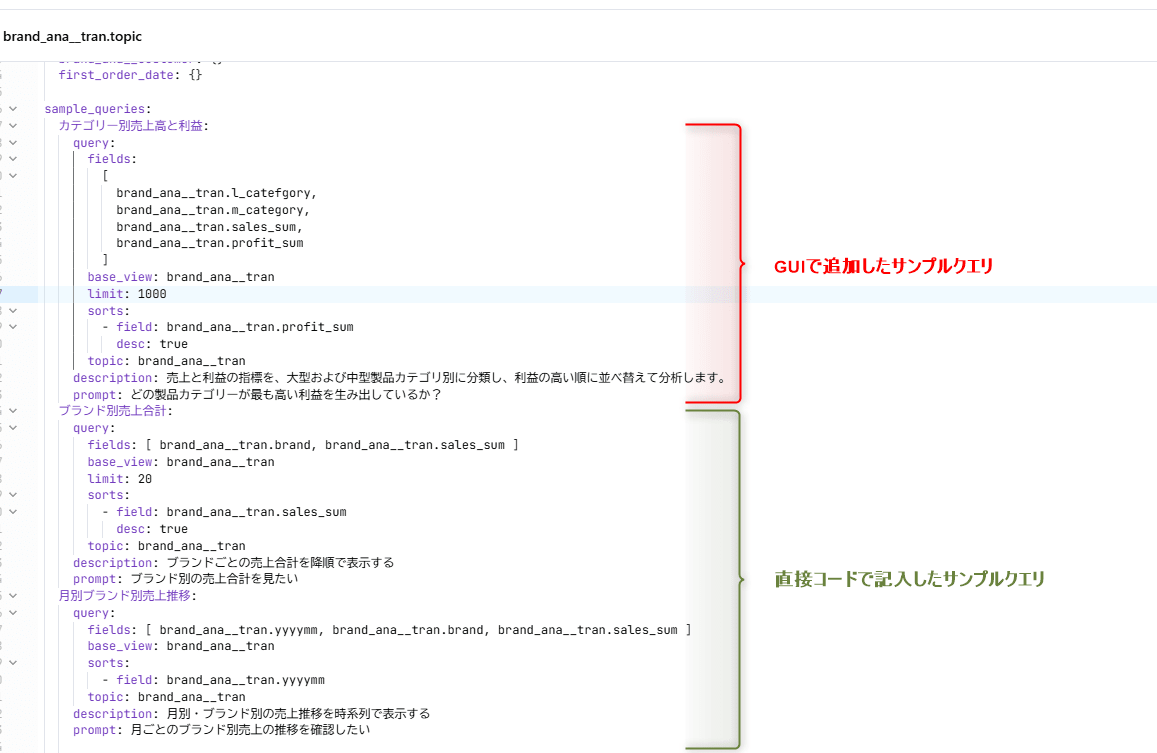The image size is (1157, 753).
Task: Click the limit: 20 line
Action: point(120,478)
